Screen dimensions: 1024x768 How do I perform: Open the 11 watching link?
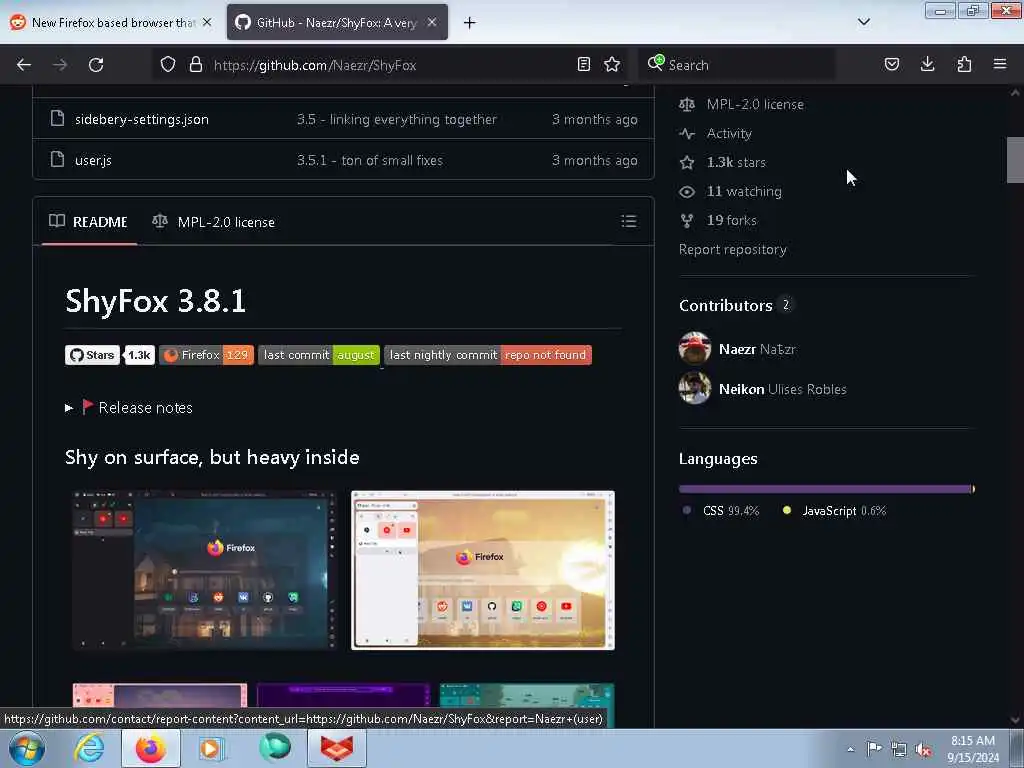[744, 191]
